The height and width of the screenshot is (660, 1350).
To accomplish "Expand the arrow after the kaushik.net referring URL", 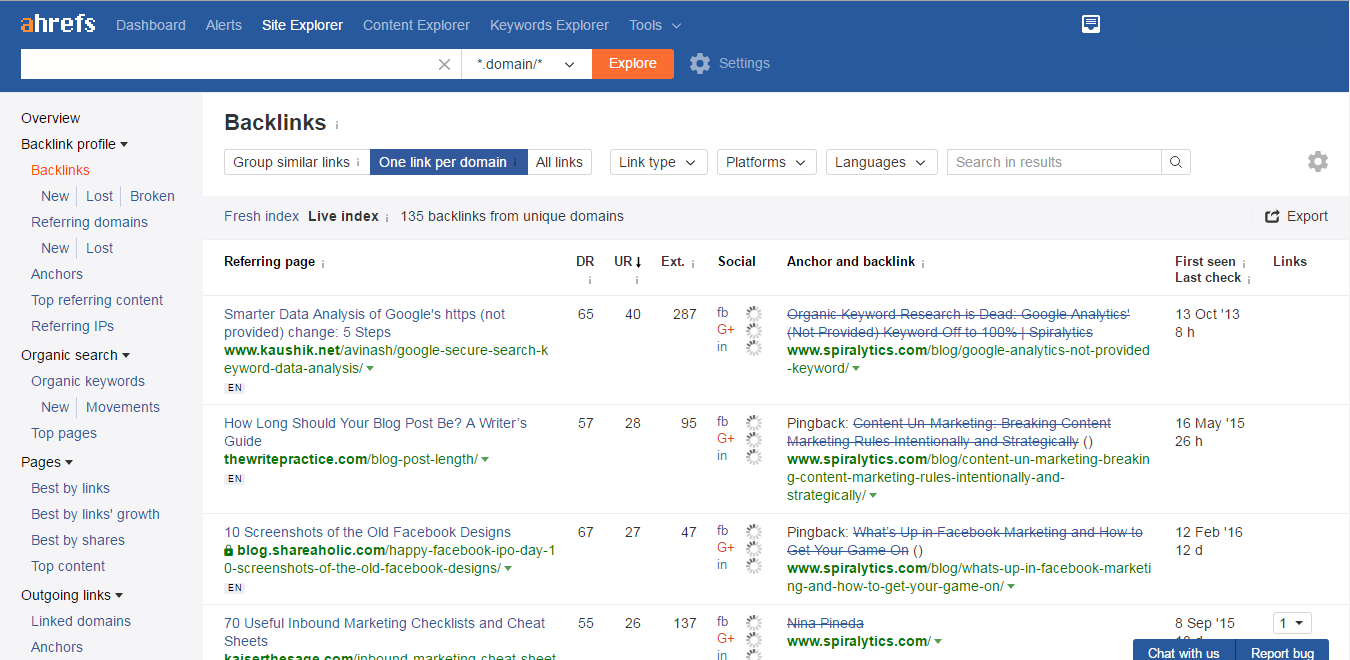I will pos(370,369).
